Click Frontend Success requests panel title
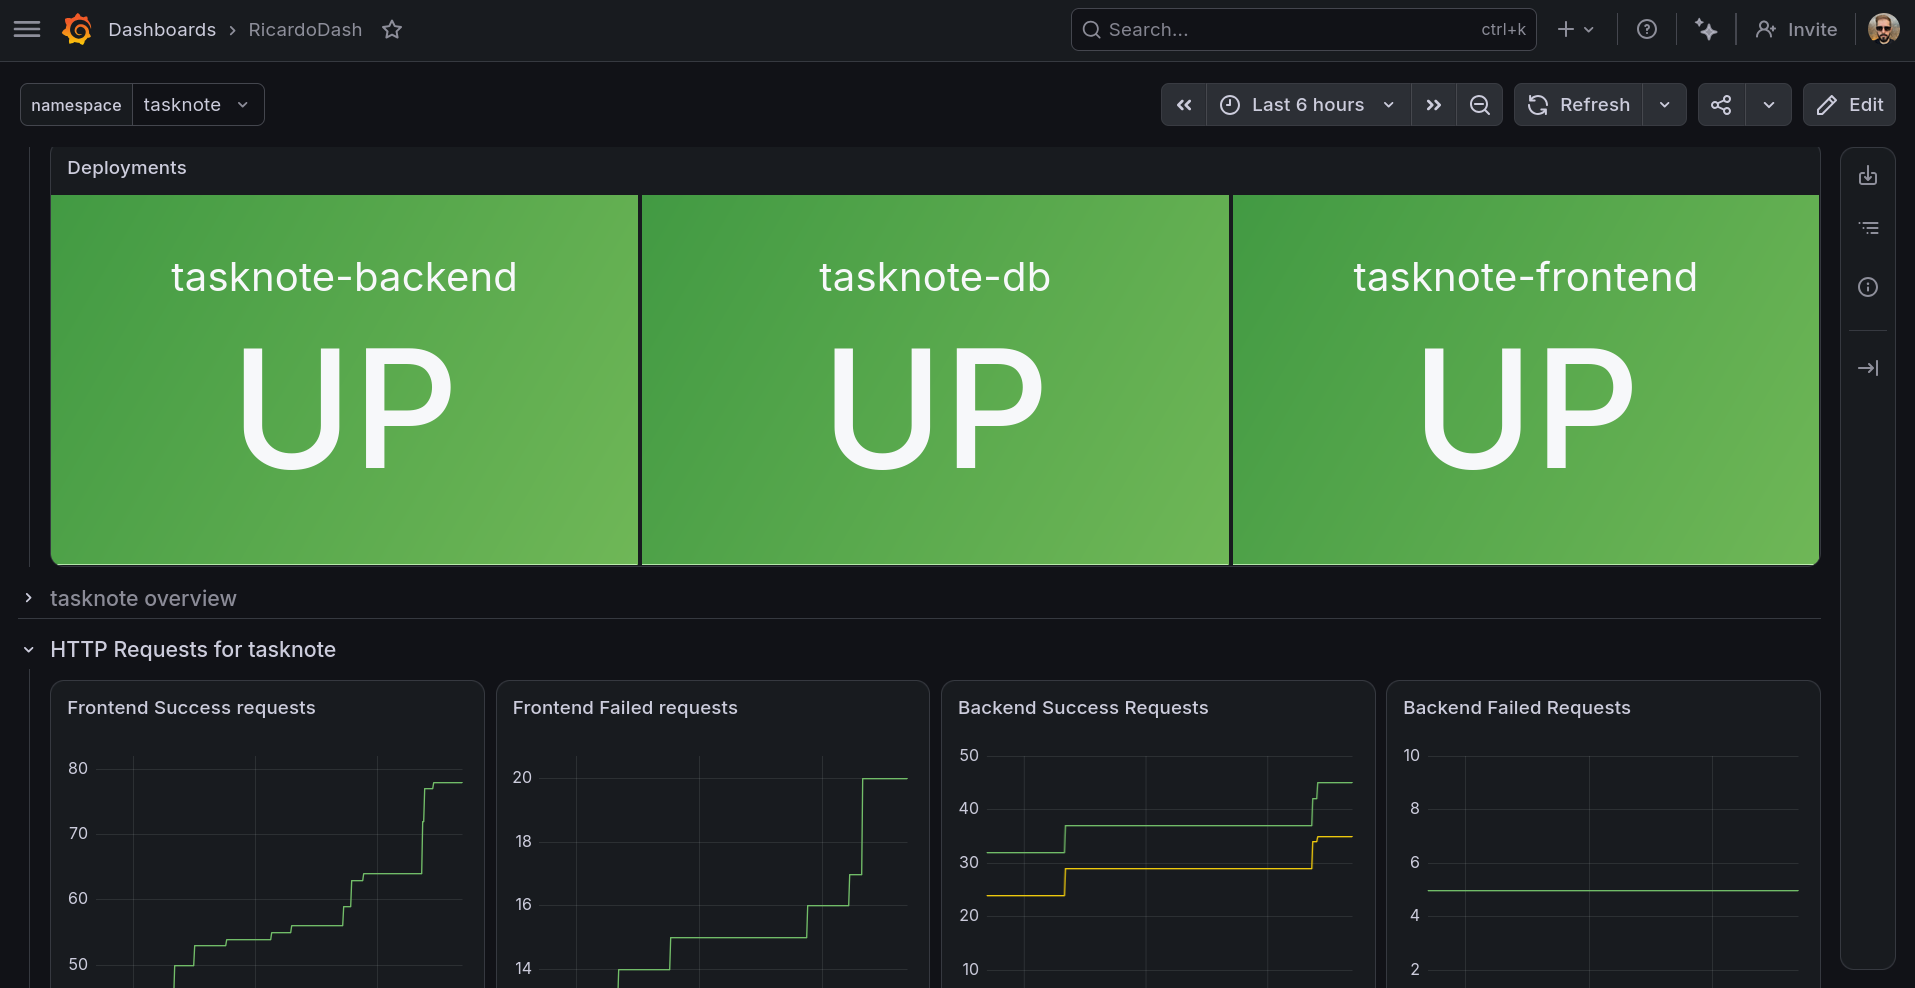This screenshot has width=1915, height=988. click(191, 708)
